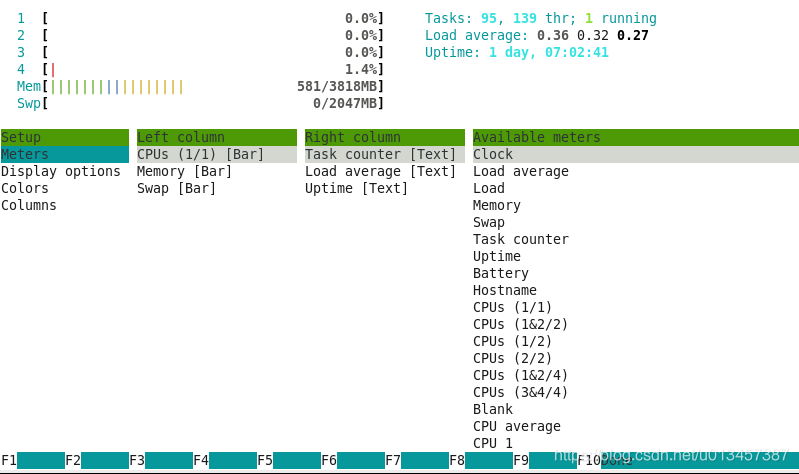Viewport: 799px width, 474px height.
Task: Click the Right column header
Action: pos(385,138)
